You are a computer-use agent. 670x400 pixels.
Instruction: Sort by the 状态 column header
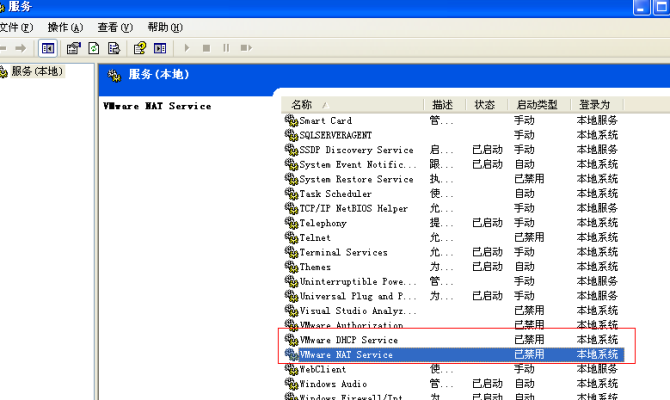pos(487,105)
